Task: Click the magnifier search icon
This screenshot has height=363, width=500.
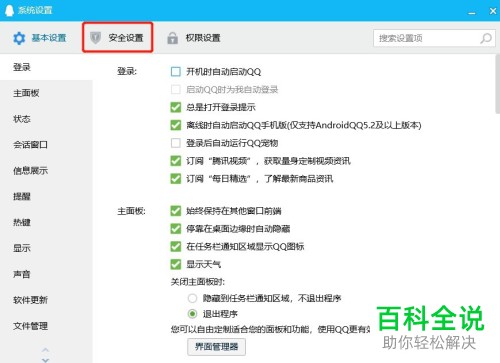Action: tap(486, 38)
